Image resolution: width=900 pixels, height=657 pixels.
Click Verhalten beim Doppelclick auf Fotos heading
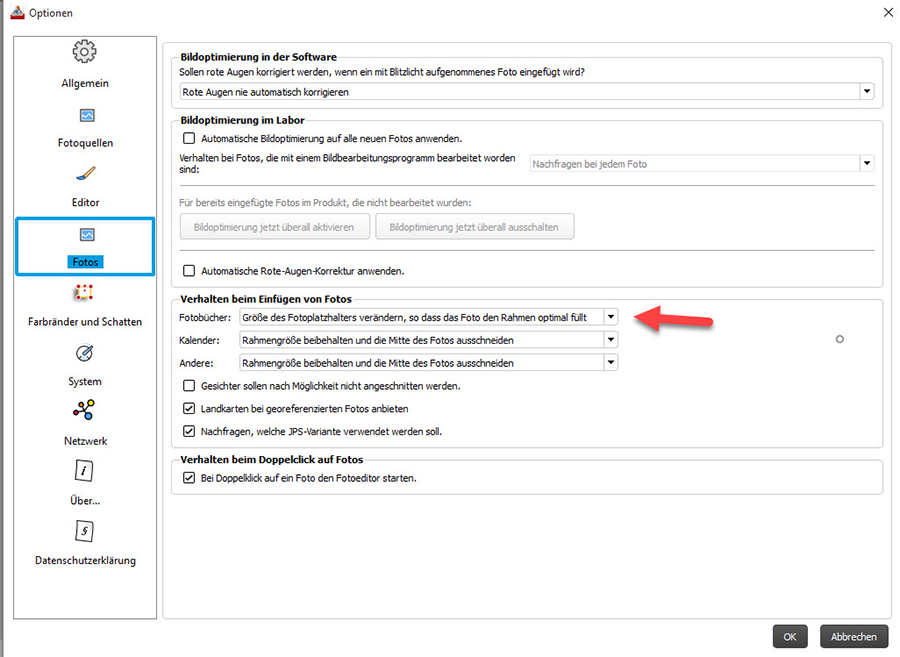[271, 460]
